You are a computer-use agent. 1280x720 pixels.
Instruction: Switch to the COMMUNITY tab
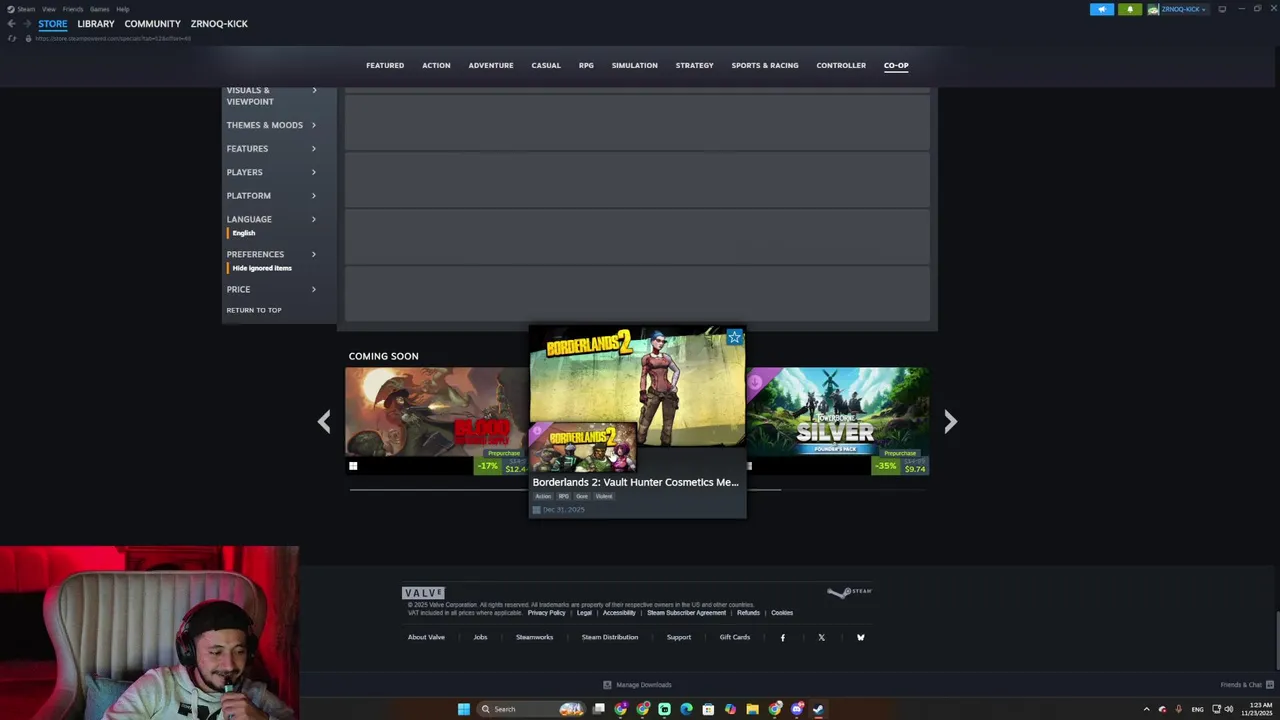tap(153, 24)
